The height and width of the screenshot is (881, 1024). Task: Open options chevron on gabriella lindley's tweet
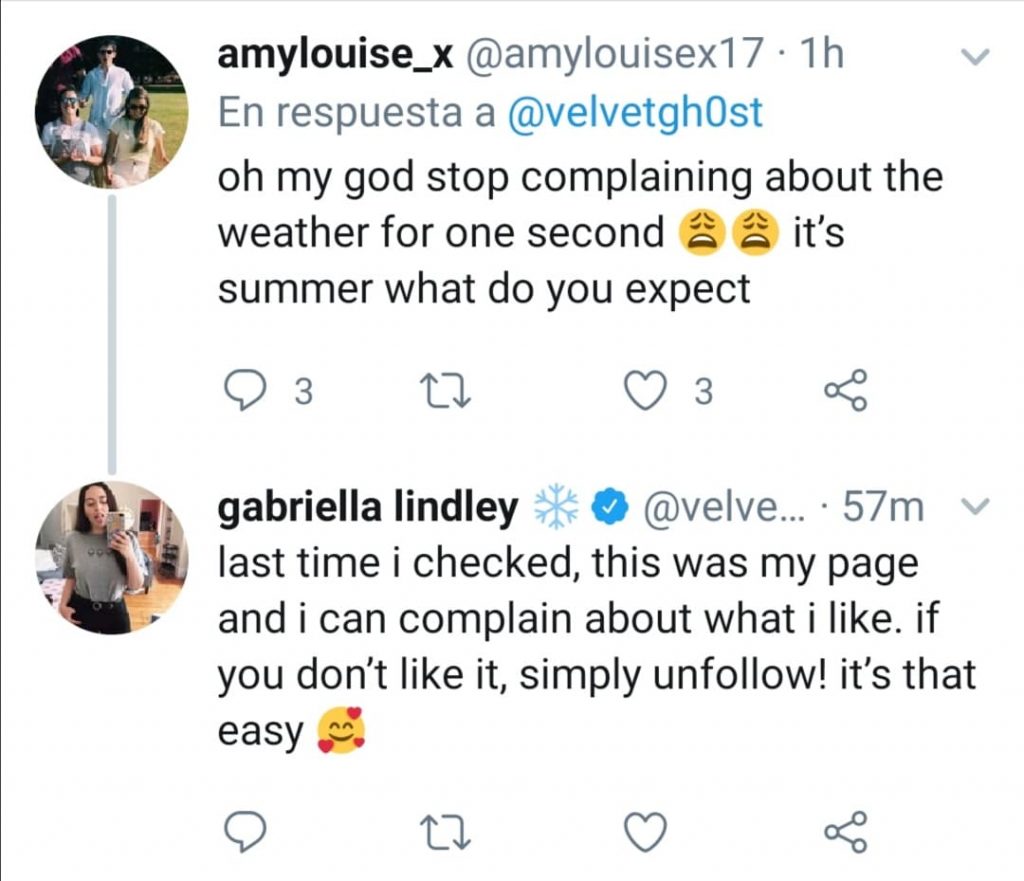(976, 507)
